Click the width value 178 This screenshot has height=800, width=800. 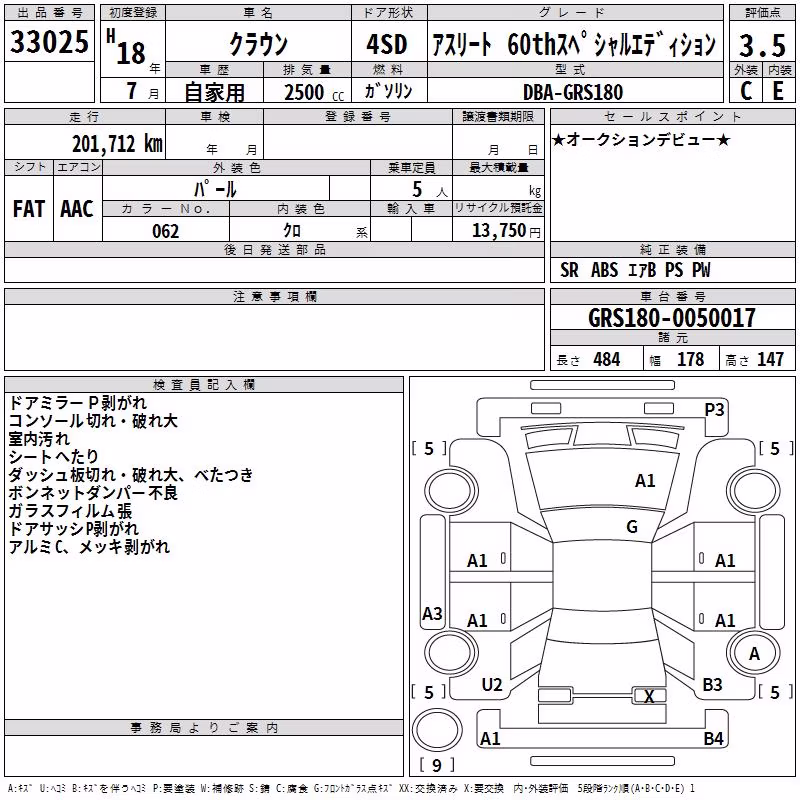click(690, 359)
